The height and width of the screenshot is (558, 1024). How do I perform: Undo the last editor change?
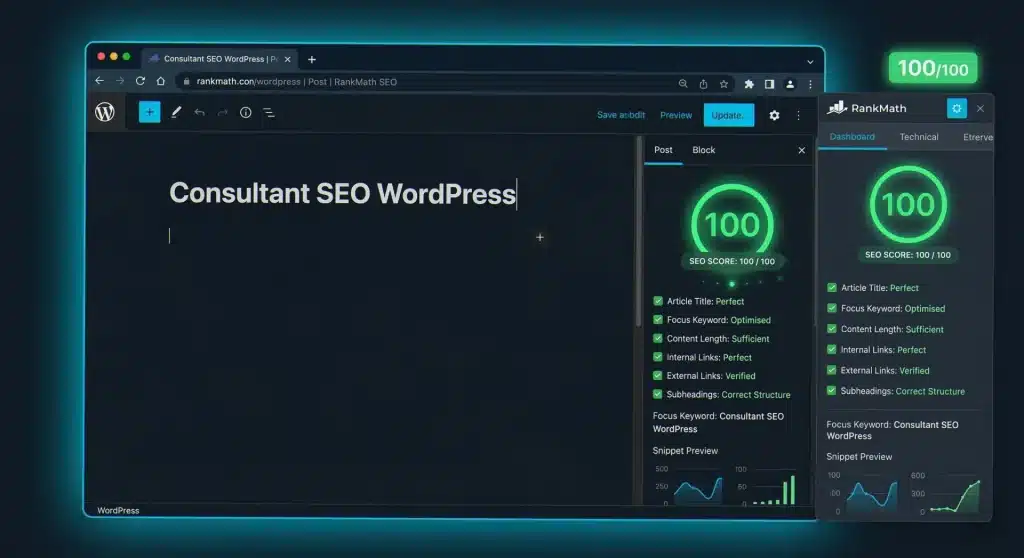[x=199, y=112]
